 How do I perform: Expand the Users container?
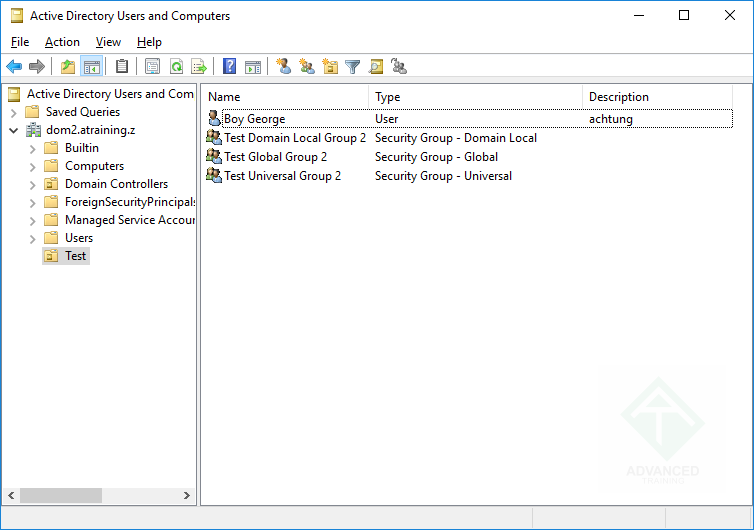pos(32,238)
